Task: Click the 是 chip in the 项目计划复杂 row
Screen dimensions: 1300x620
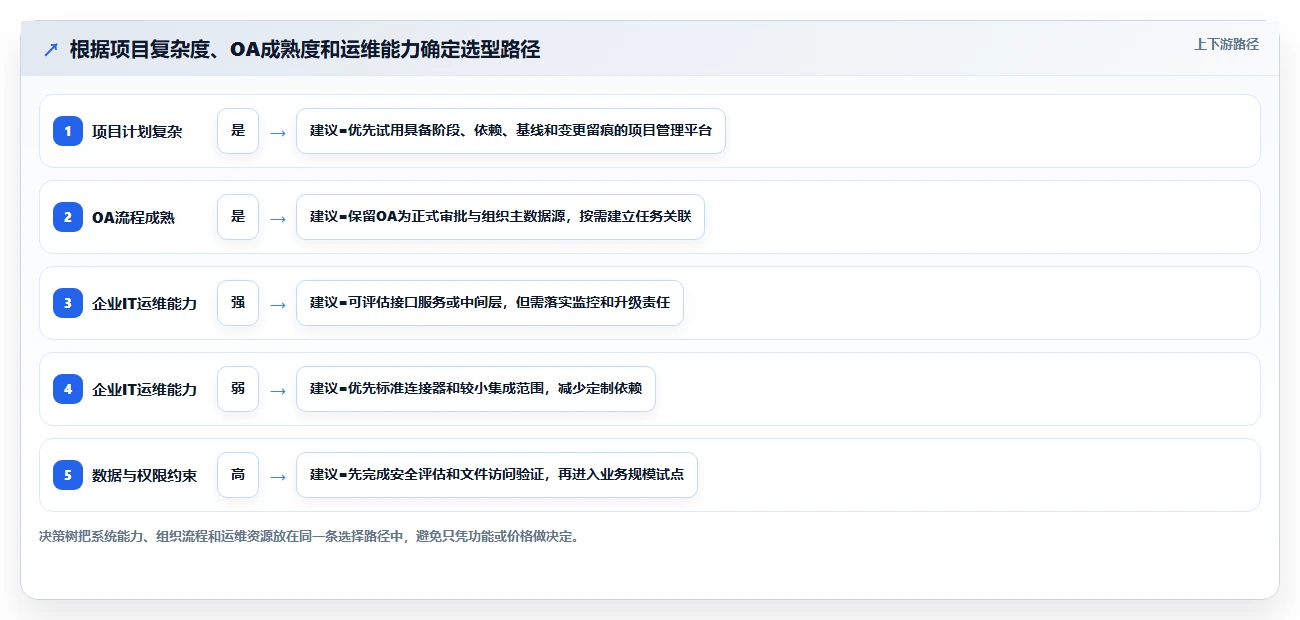Action: (238, 131)
